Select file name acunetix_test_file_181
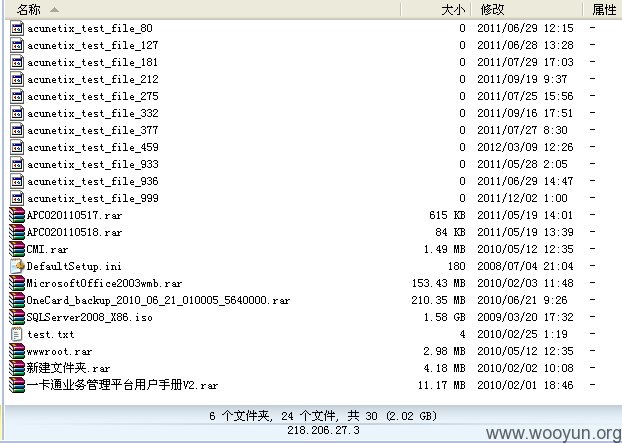The height and width of the screenshot is (443, 622). pyautogui.click(x=92, y=63)
